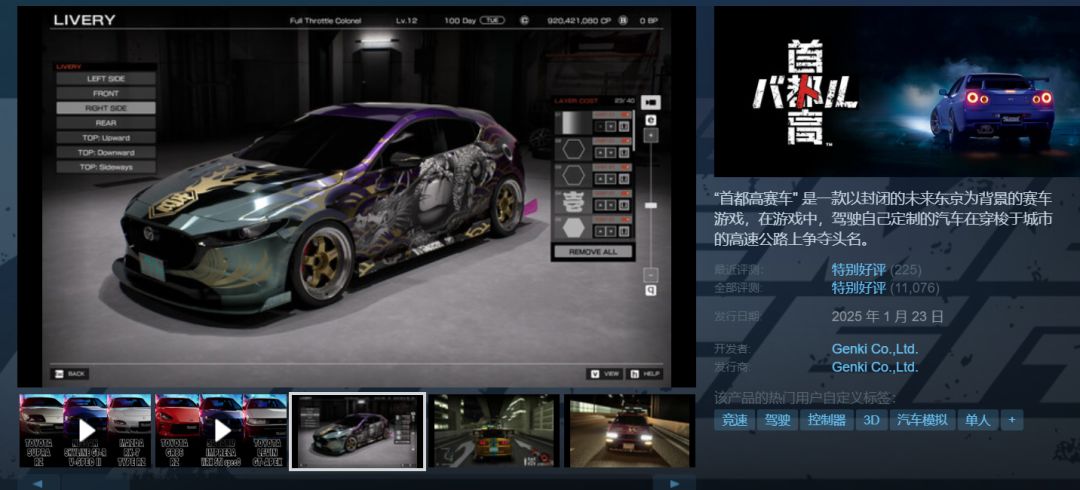Play the Subaru Impreza trailer video thumbnail

(221, 431)
